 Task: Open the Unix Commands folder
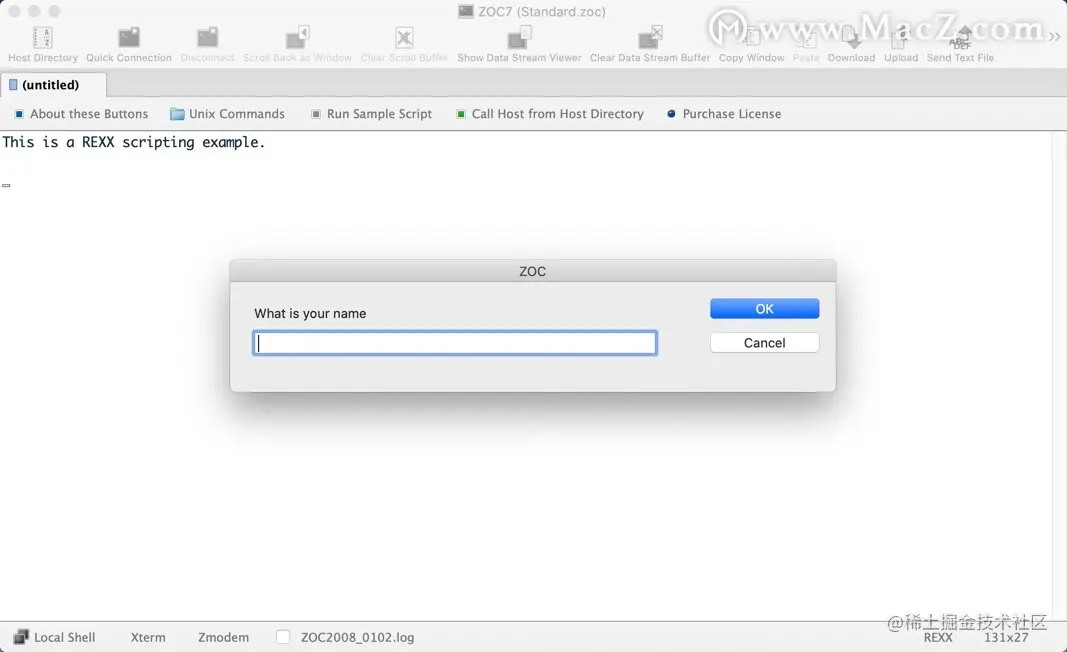(x=227, y=114)
